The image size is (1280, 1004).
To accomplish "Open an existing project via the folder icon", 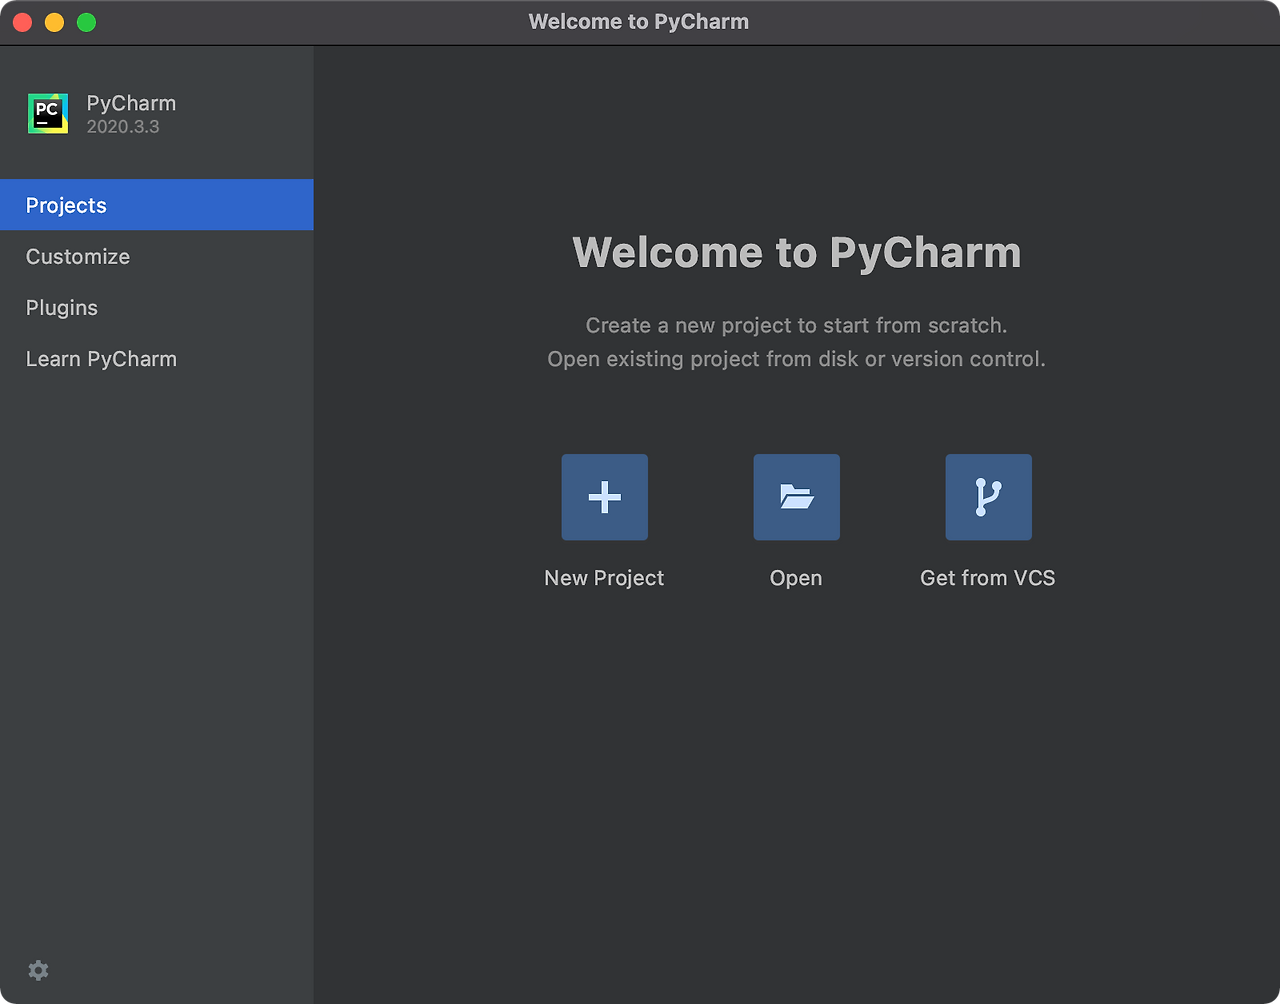I will click(796, 497).
